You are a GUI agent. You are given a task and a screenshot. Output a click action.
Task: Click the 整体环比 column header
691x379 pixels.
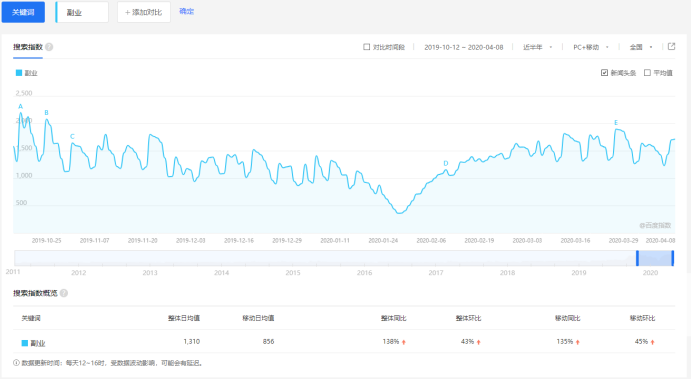(x=468, y=318)
